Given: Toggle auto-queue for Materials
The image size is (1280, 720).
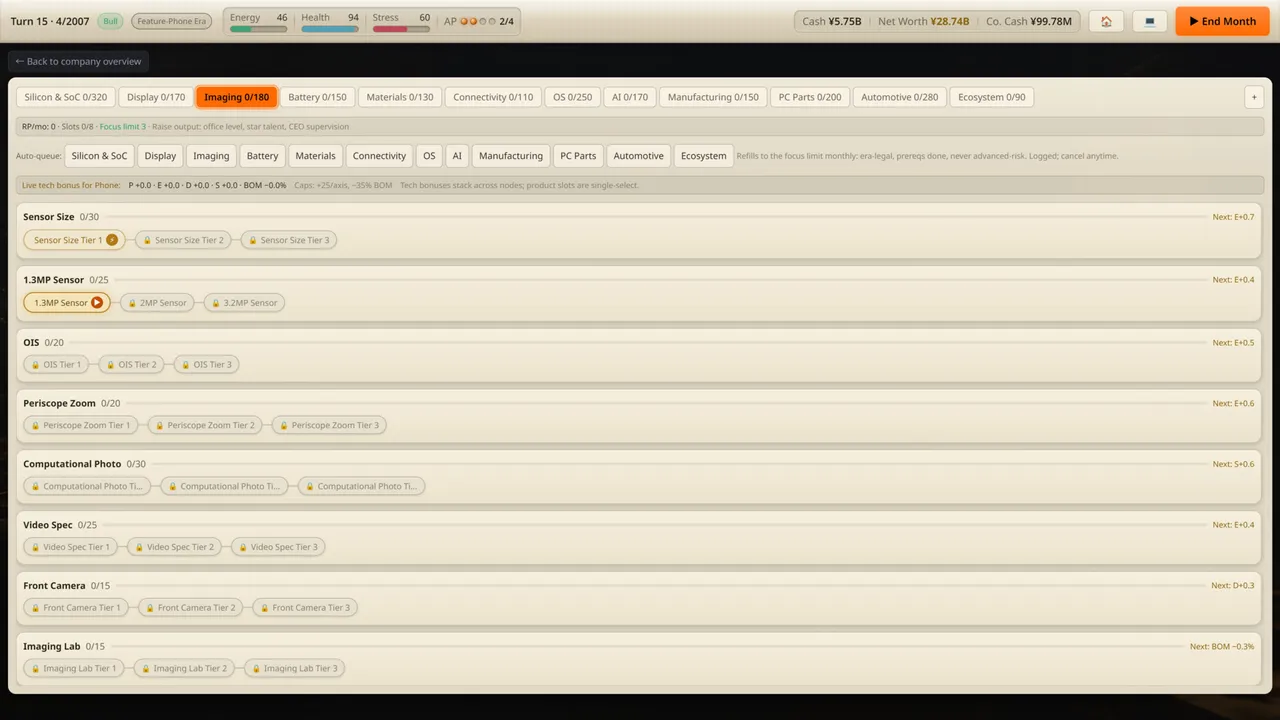Looking at the screenshot, I should [315, 156].
